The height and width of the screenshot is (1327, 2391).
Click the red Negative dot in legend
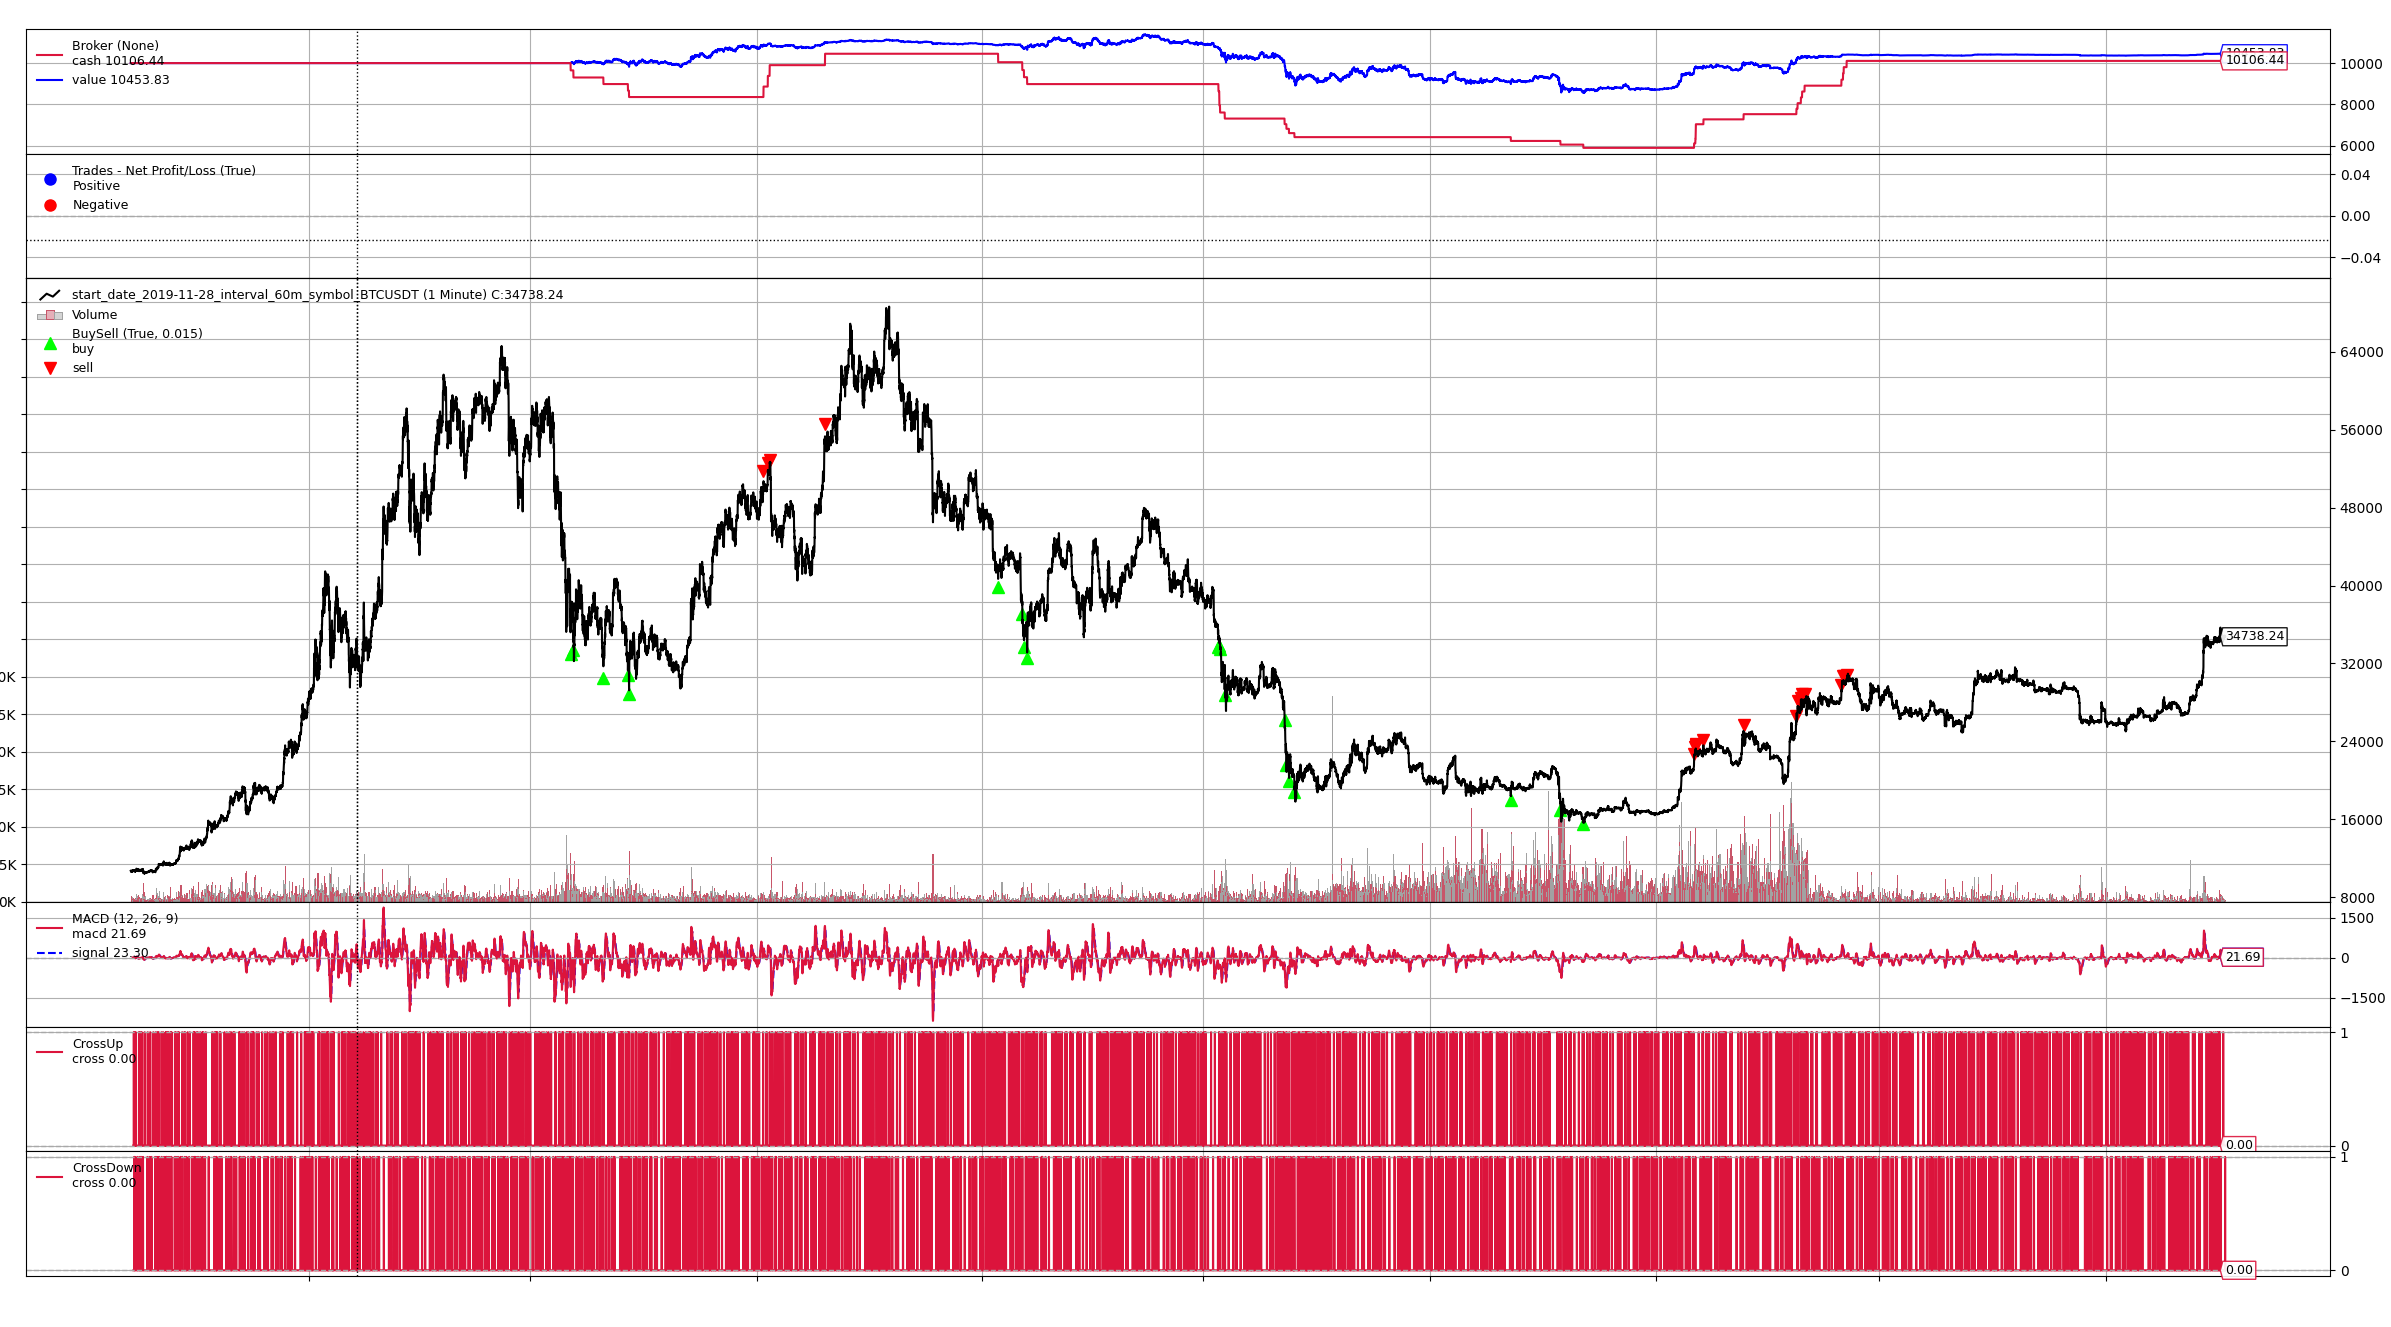point(50,205)
